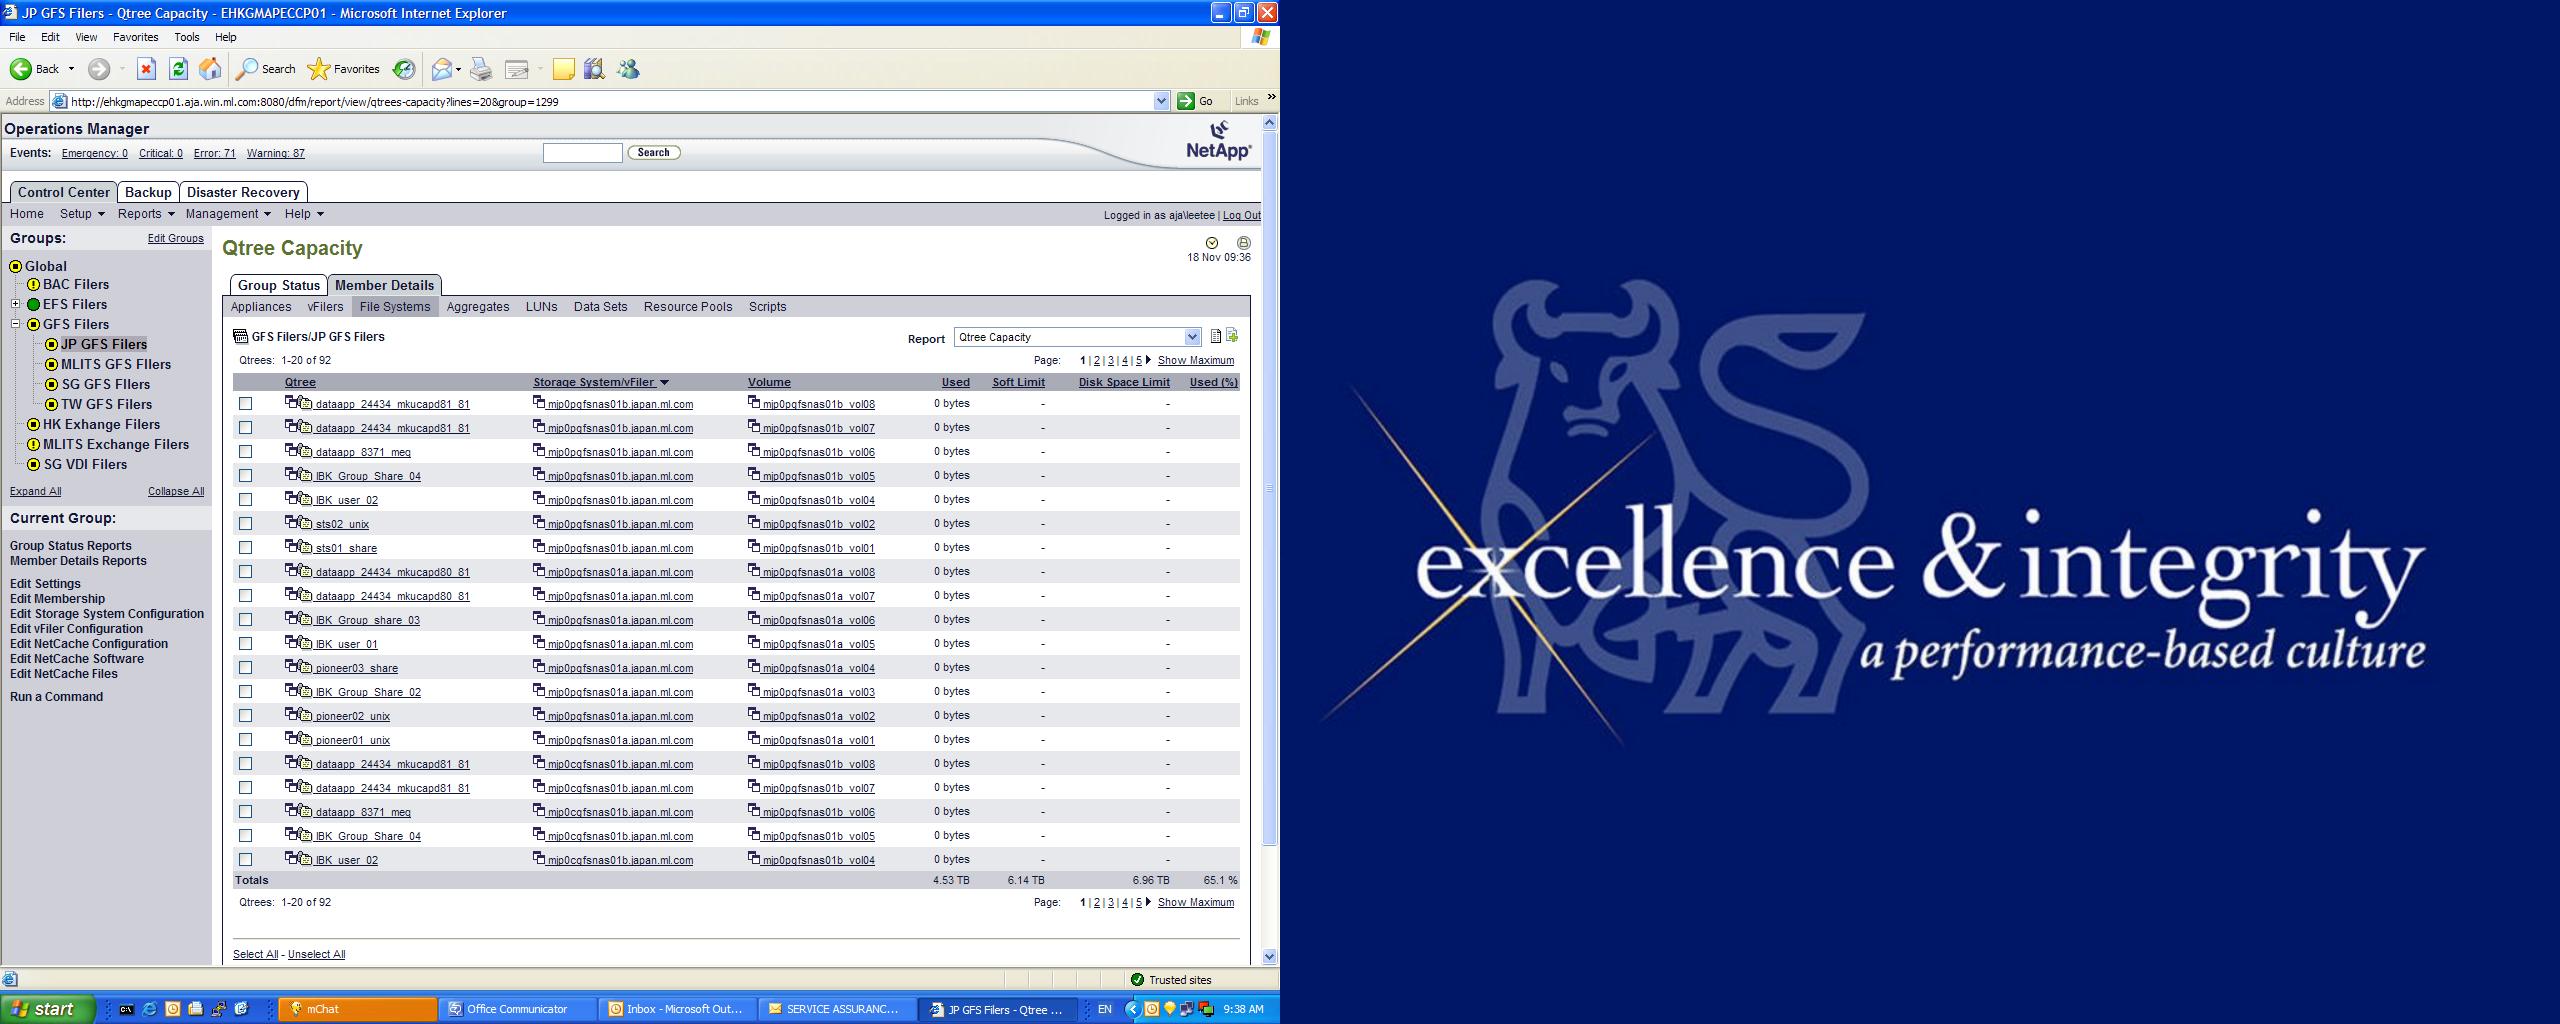Switch to the Backup tab
The image size is (2560, 1024).
148,192
